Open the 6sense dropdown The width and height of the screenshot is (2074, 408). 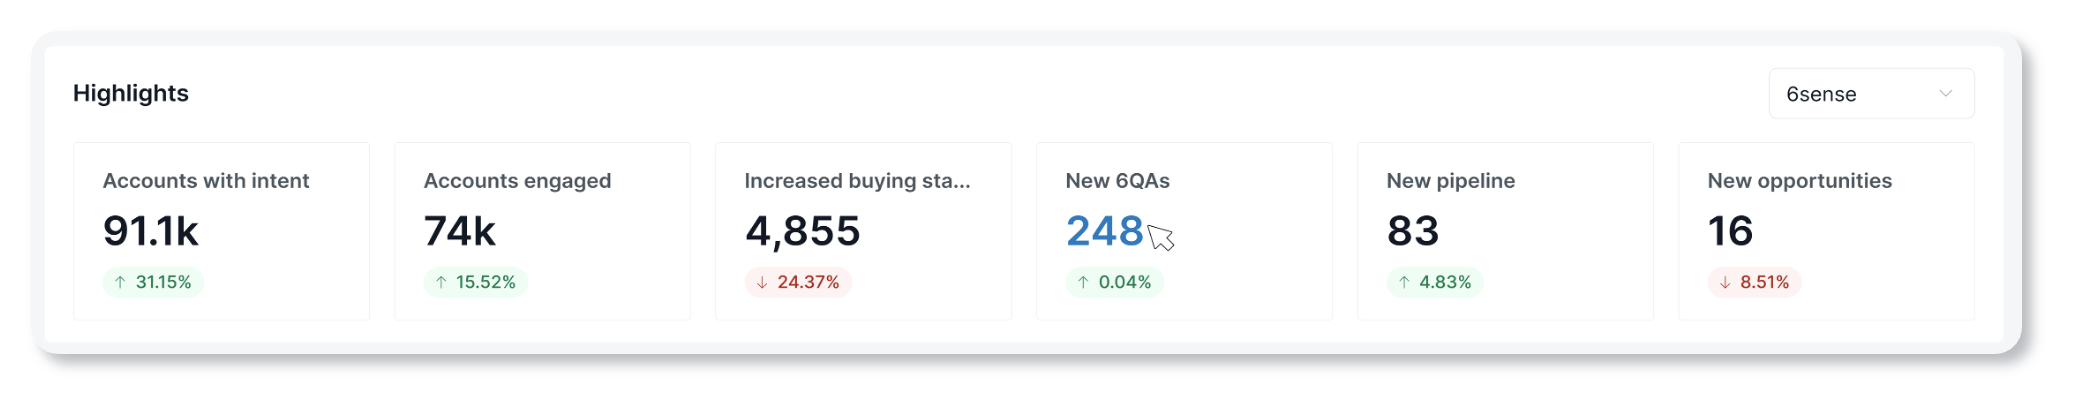pyautogui.click(x=1871, y=94)
